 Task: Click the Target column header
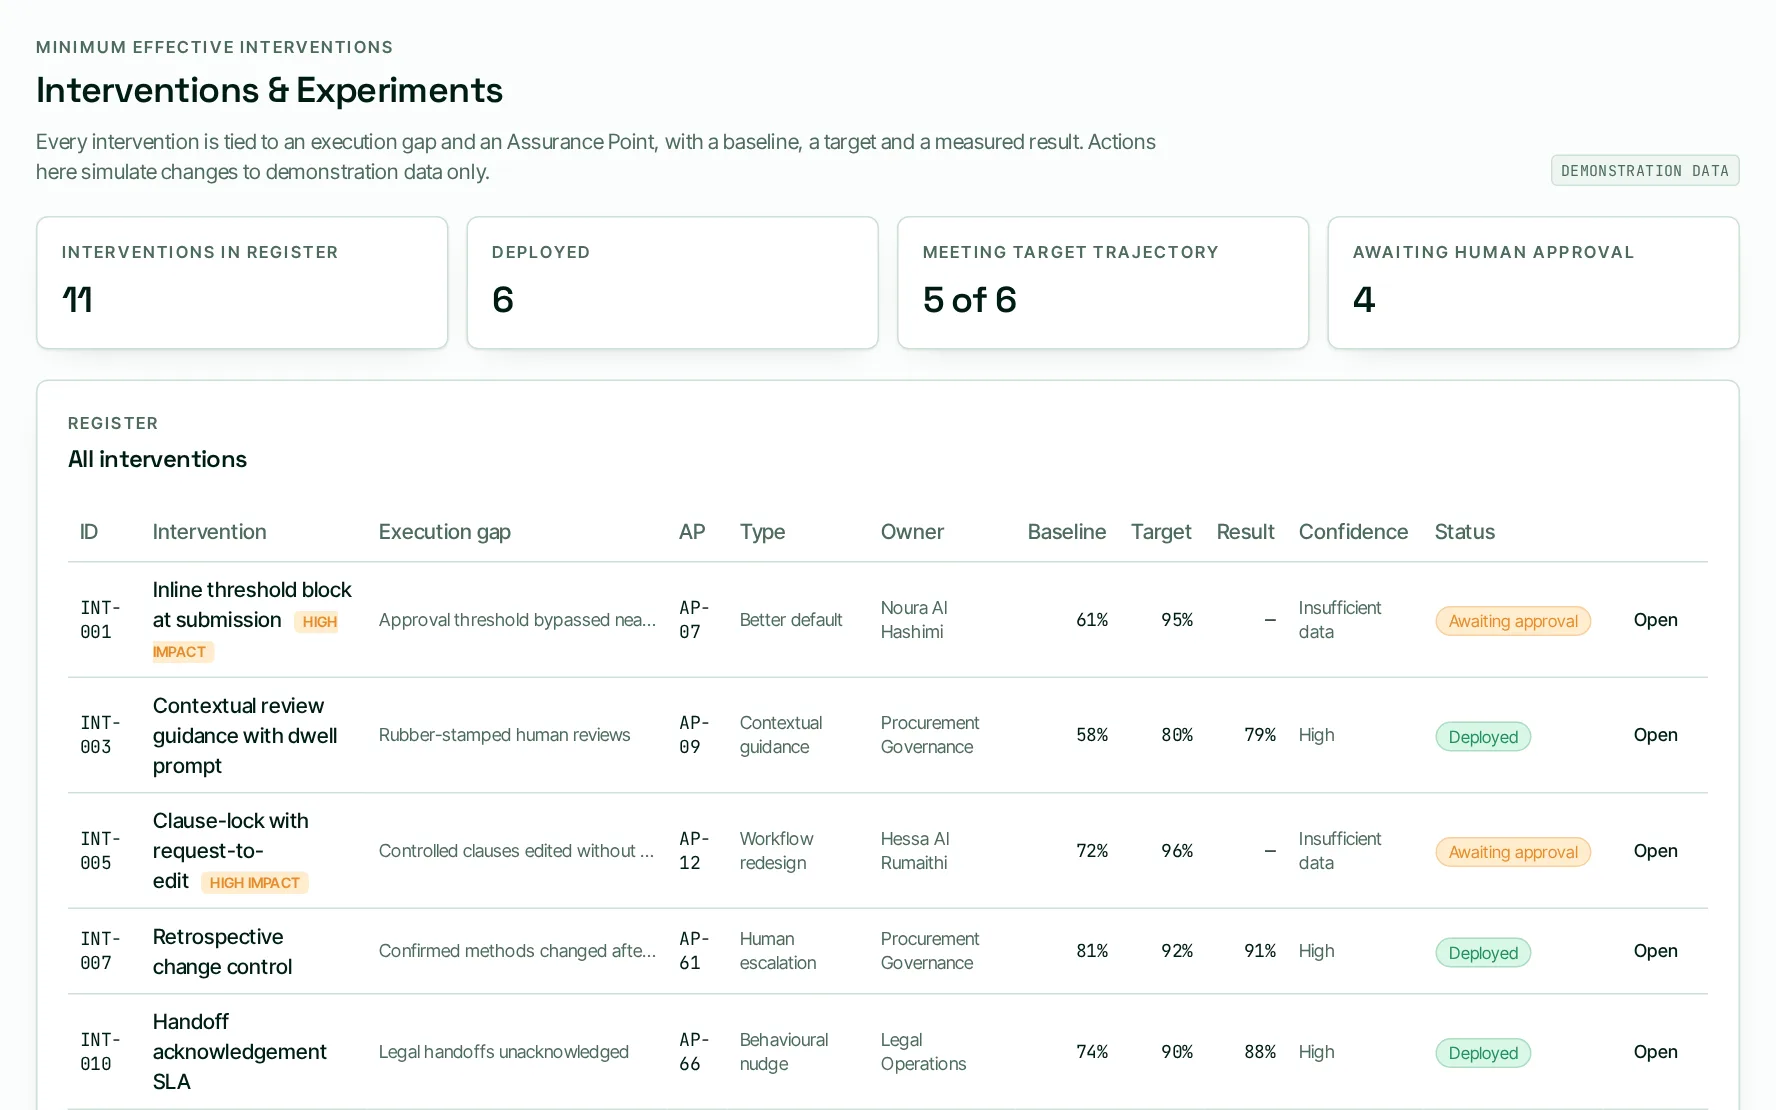1161,532
